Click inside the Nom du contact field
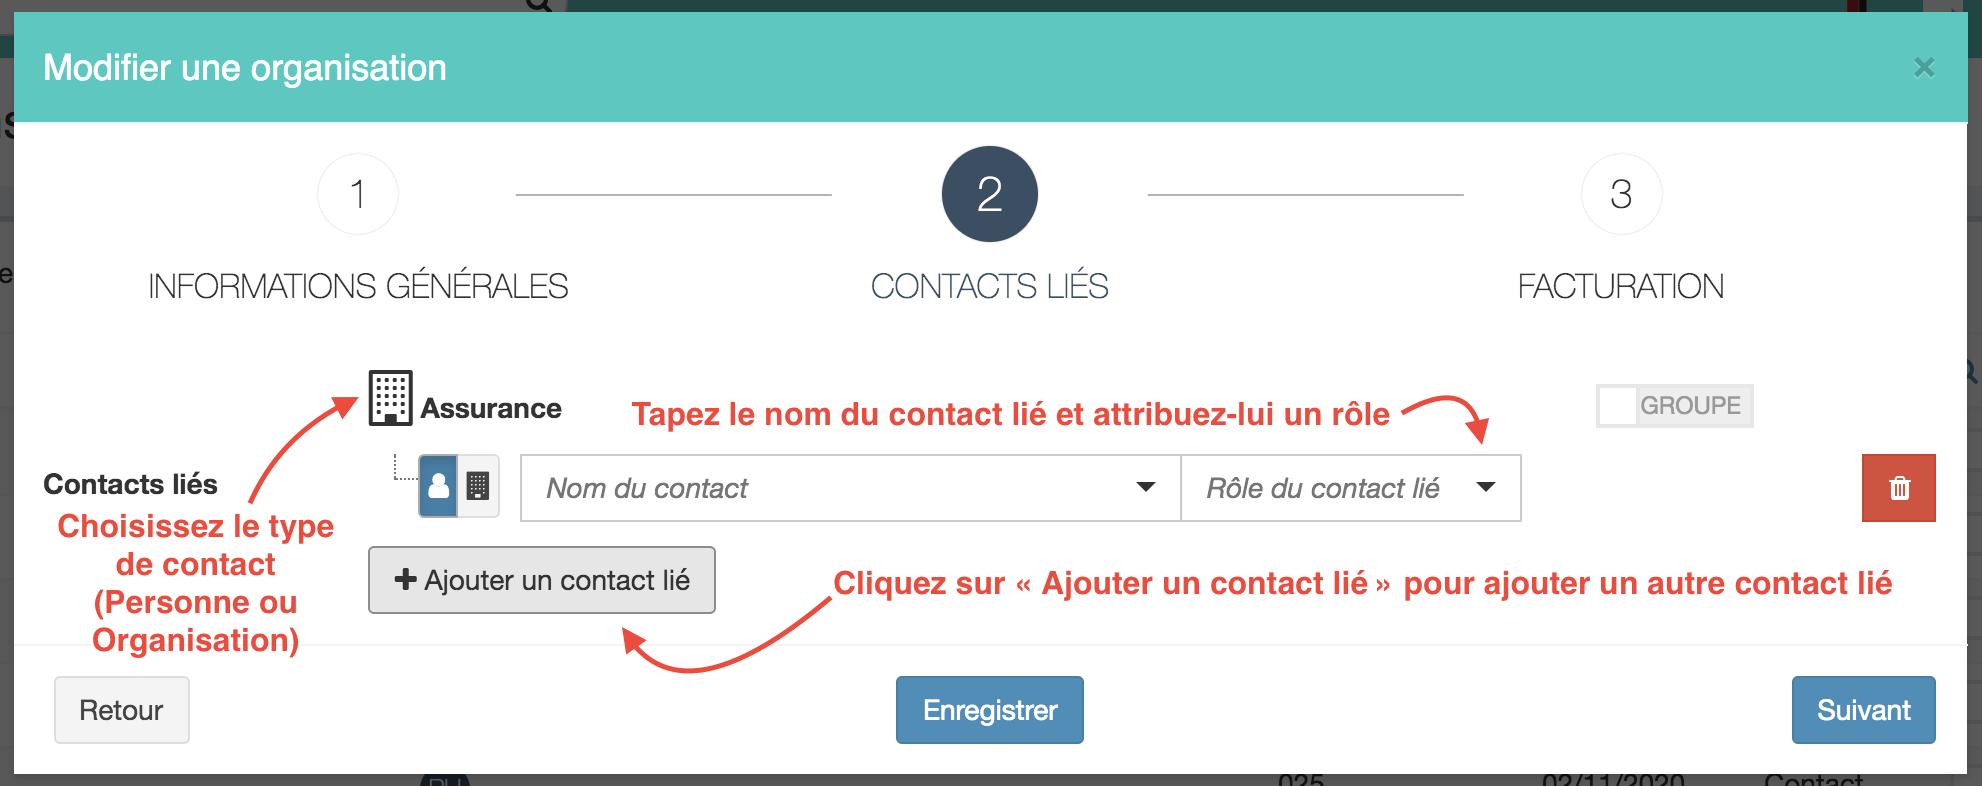The image size is (1982, 786). 850,488
